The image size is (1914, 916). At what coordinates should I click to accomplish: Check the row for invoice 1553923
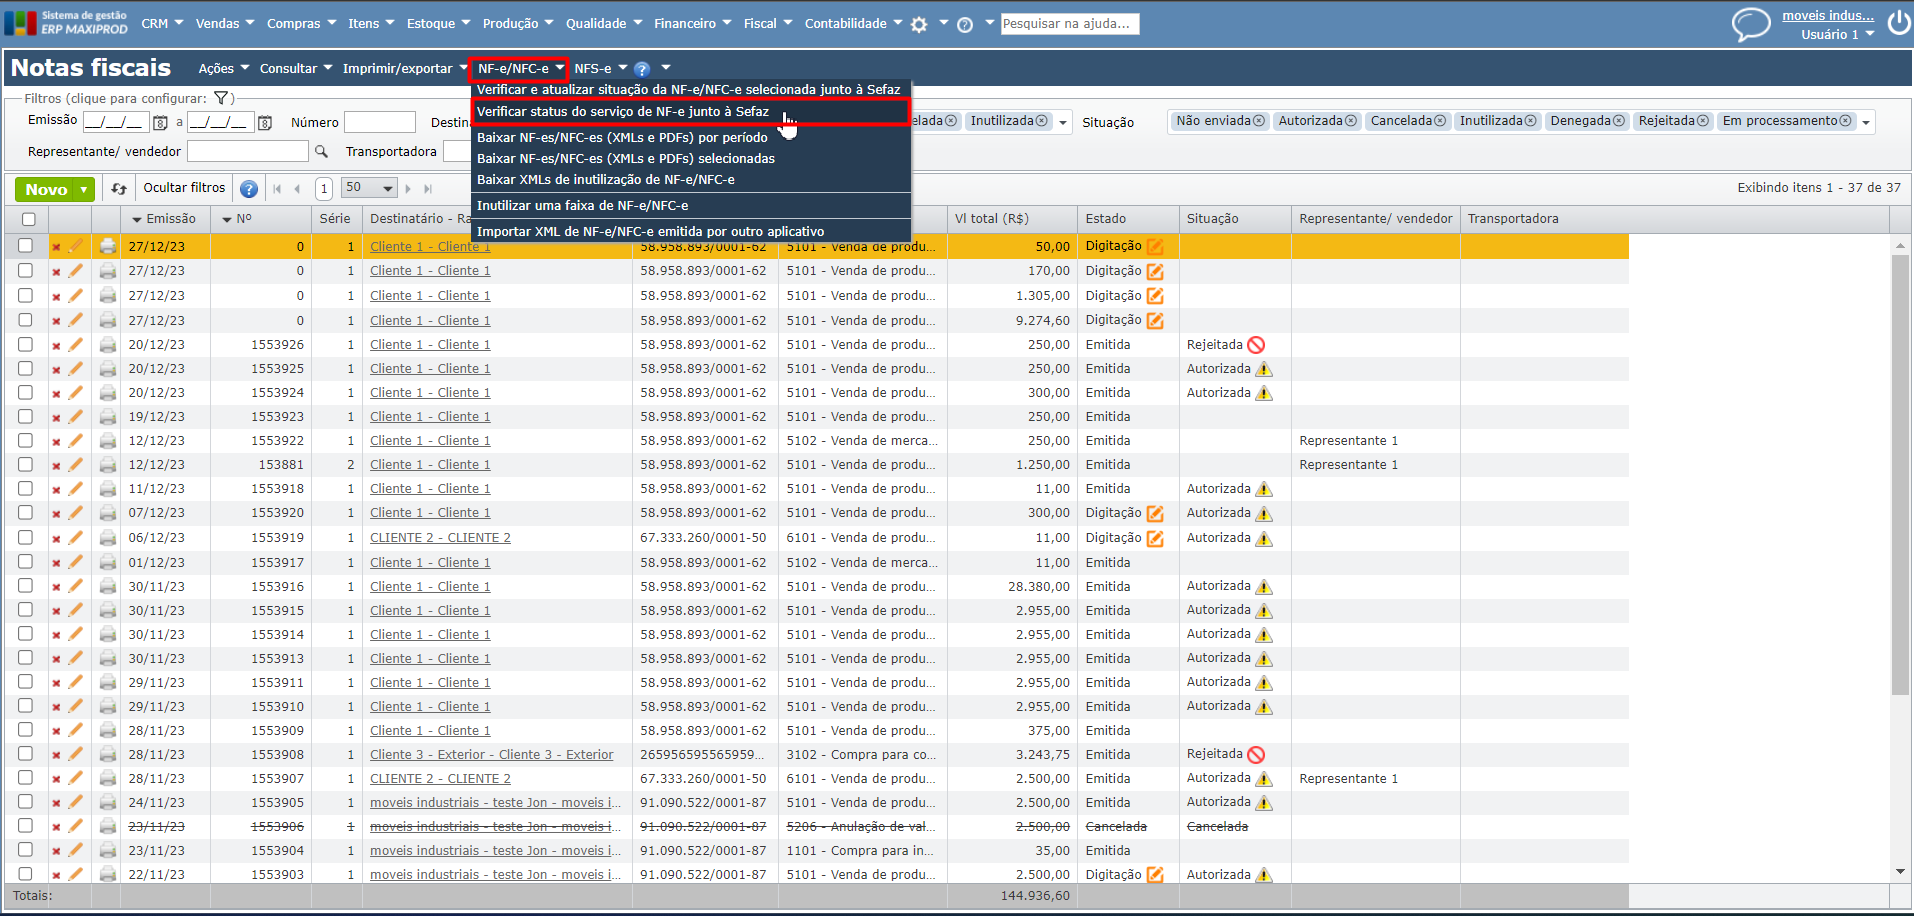coord(25,416)
